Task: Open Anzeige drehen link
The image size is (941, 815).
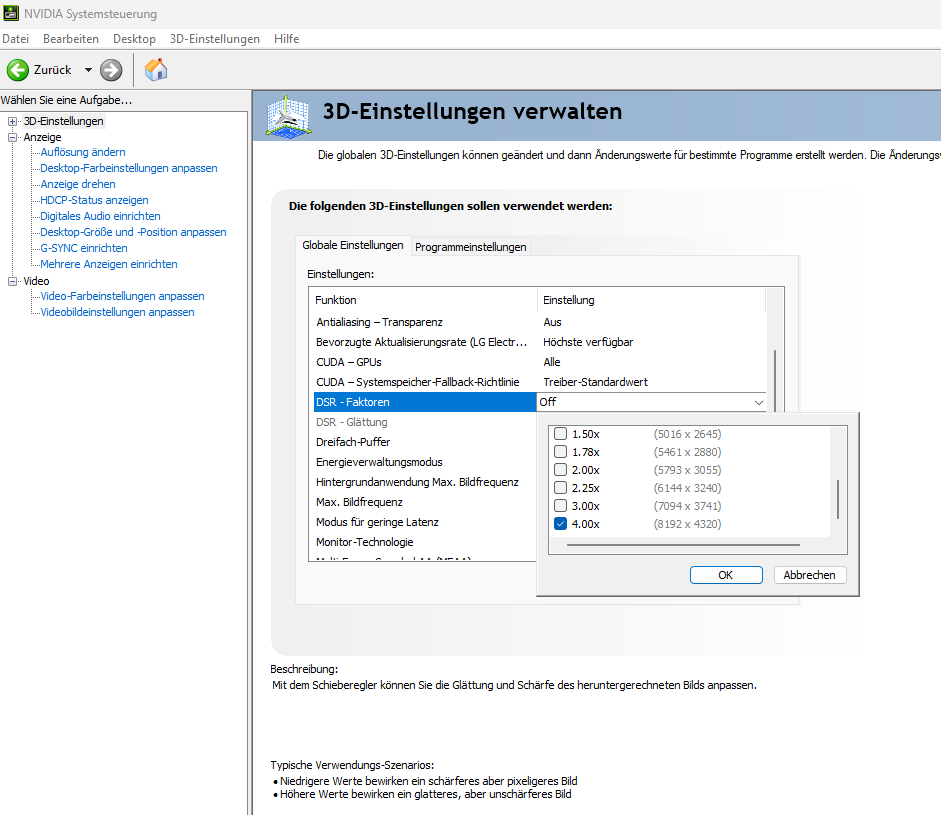Action: click(78, 184)
